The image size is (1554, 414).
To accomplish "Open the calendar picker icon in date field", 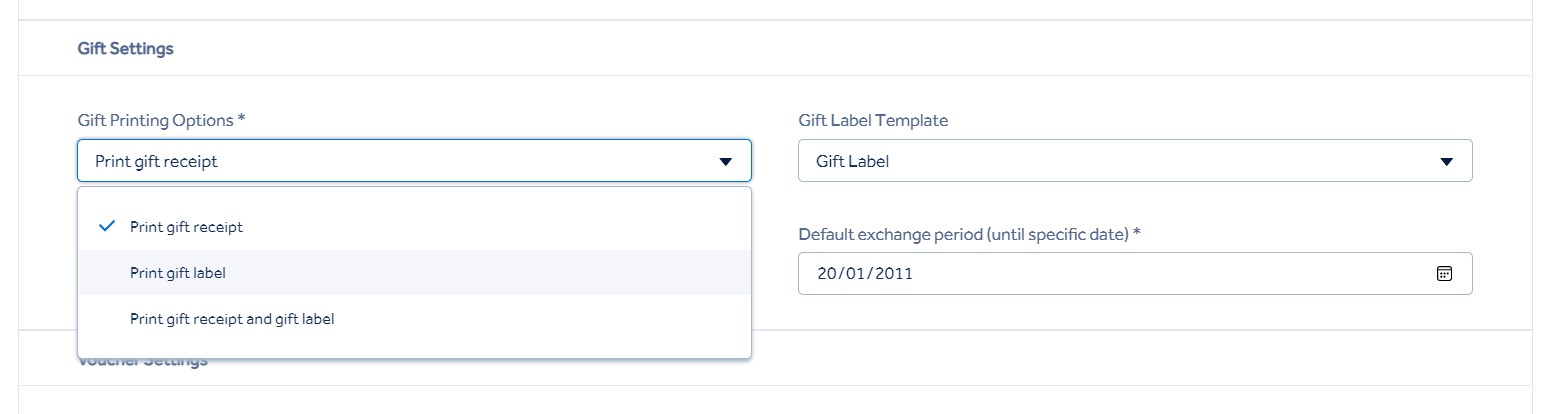I will [1444, 273].
